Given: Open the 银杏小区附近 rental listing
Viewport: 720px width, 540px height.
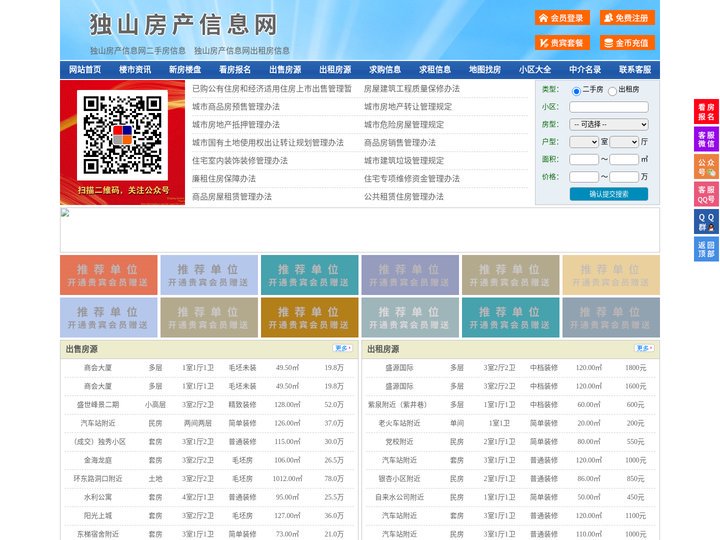Looking at the screenshot, I should click(399, 478).
